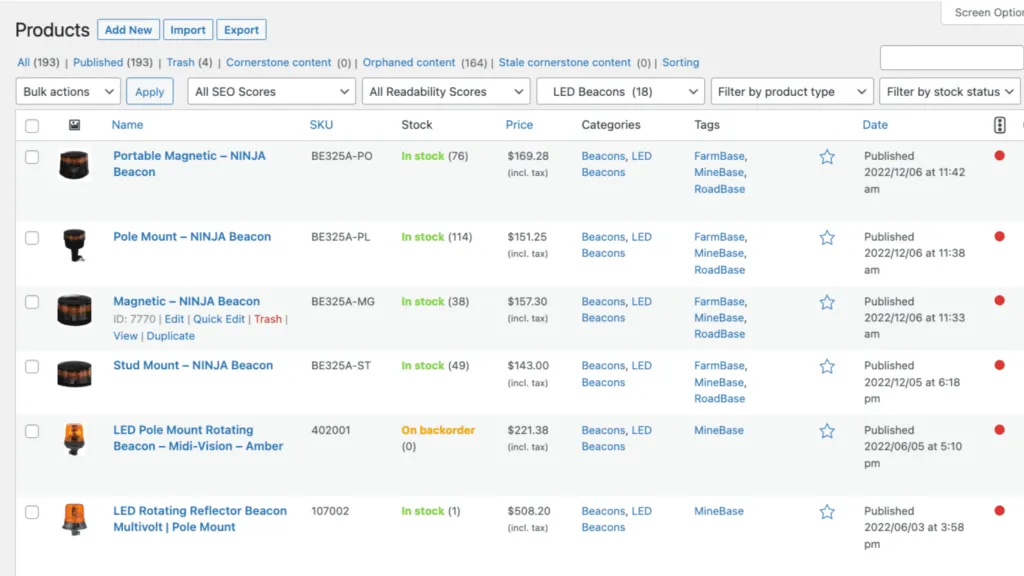
Task: Open the Sorting view
Action: pyautogui.click(x=680, y=63)
